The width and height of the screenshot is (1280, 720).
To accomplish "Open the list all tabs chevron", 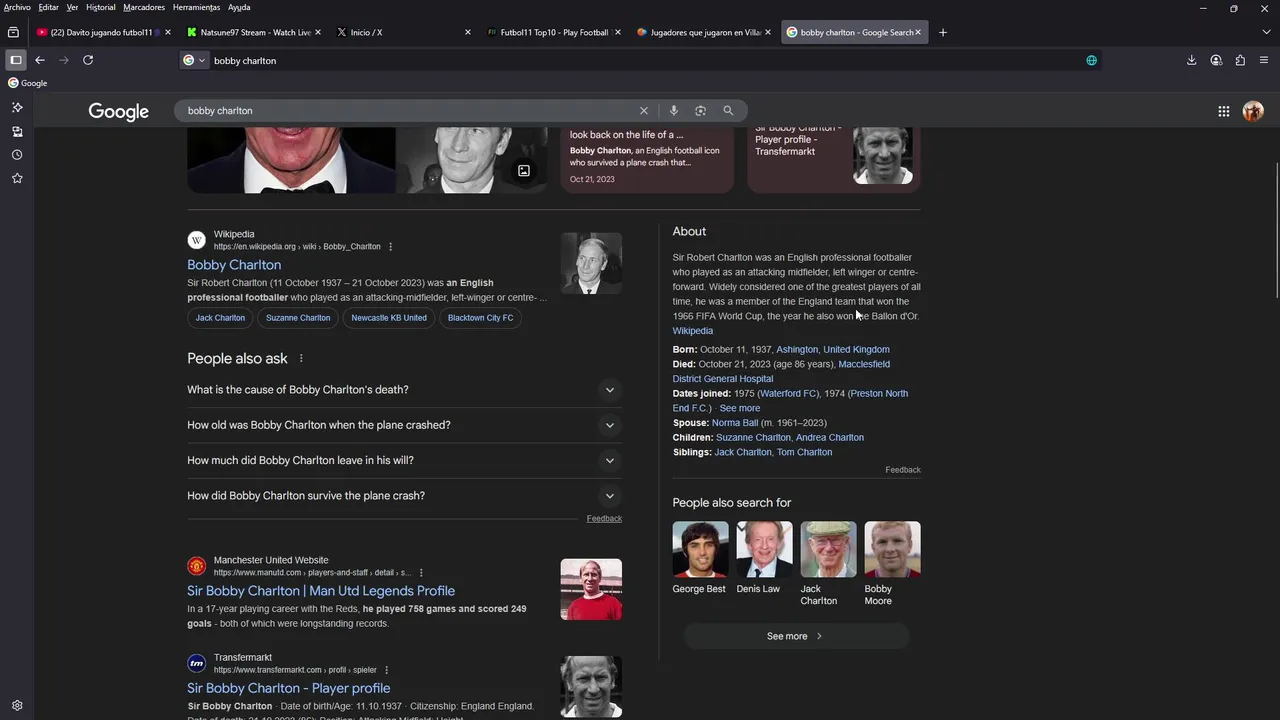I will click(1266, 32).
